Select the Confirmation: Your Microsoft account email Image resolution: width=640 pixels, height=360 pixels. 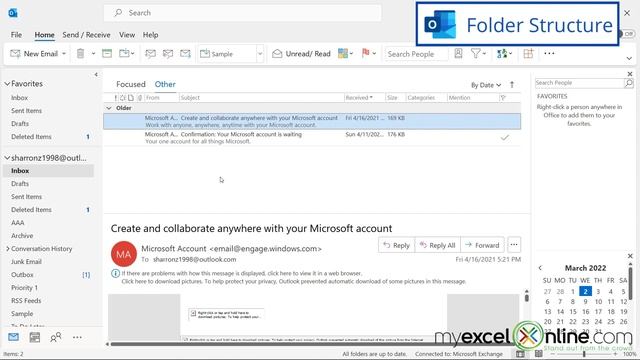[x=312, y=138]
